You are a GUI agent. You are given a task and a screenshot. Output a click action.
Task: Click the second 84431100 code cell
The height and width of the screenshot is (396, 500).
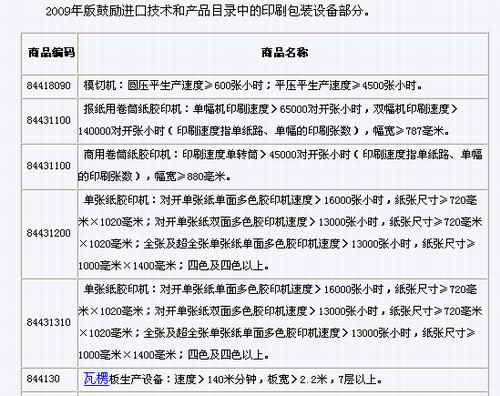click(x=49, y=166)
